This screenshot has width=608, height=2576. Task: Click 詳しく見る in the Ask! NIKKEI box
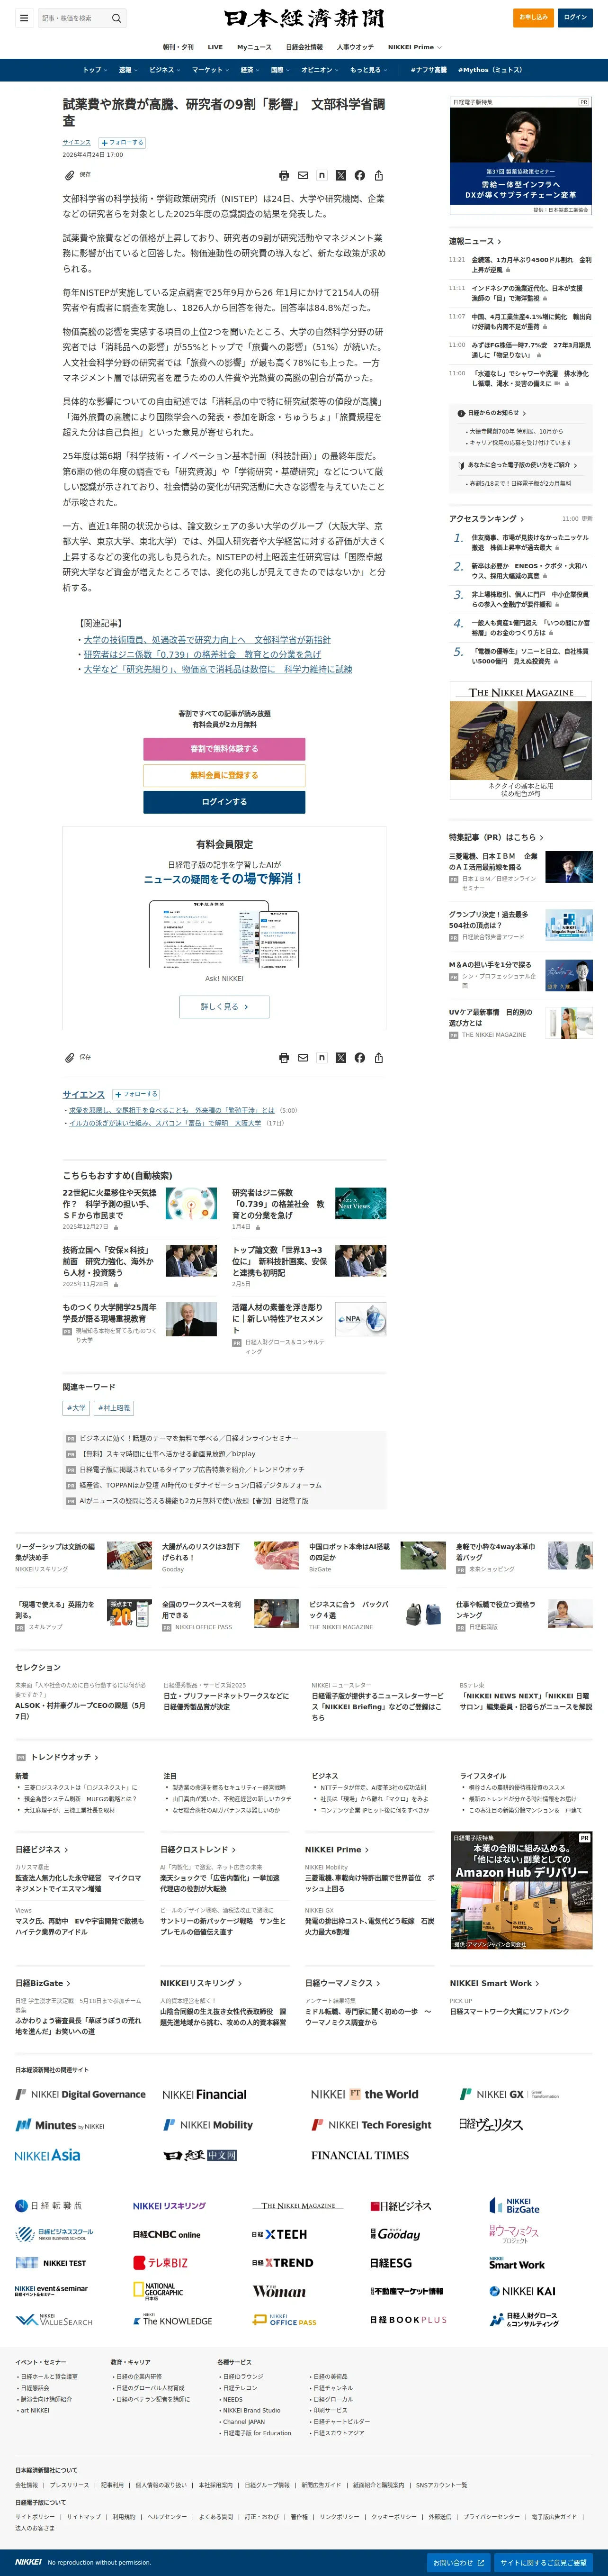(224, 1007)
